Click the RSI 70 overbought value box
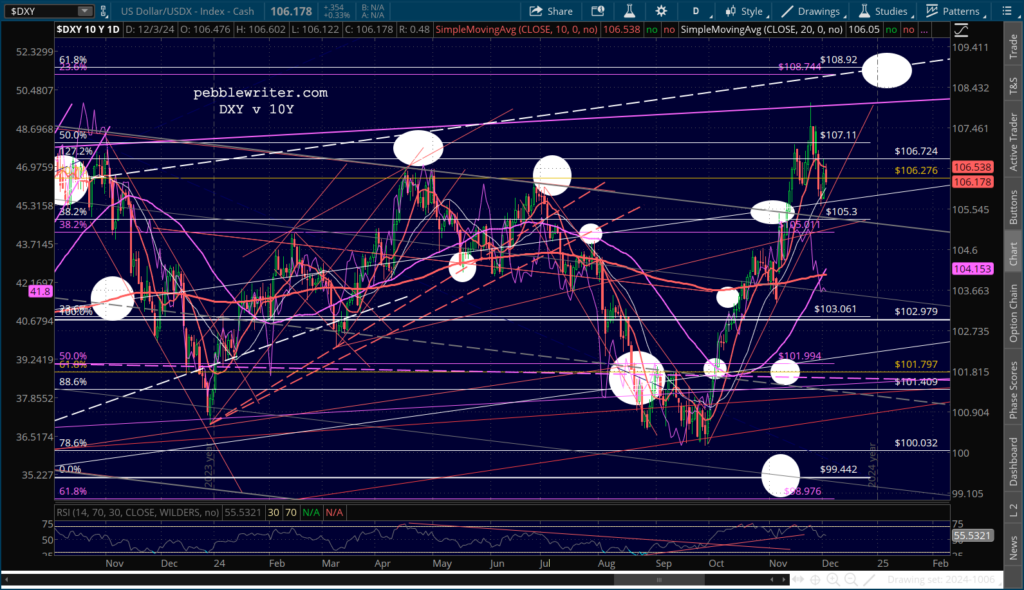Screen dimensions: 1024x590 pos(291,512)
